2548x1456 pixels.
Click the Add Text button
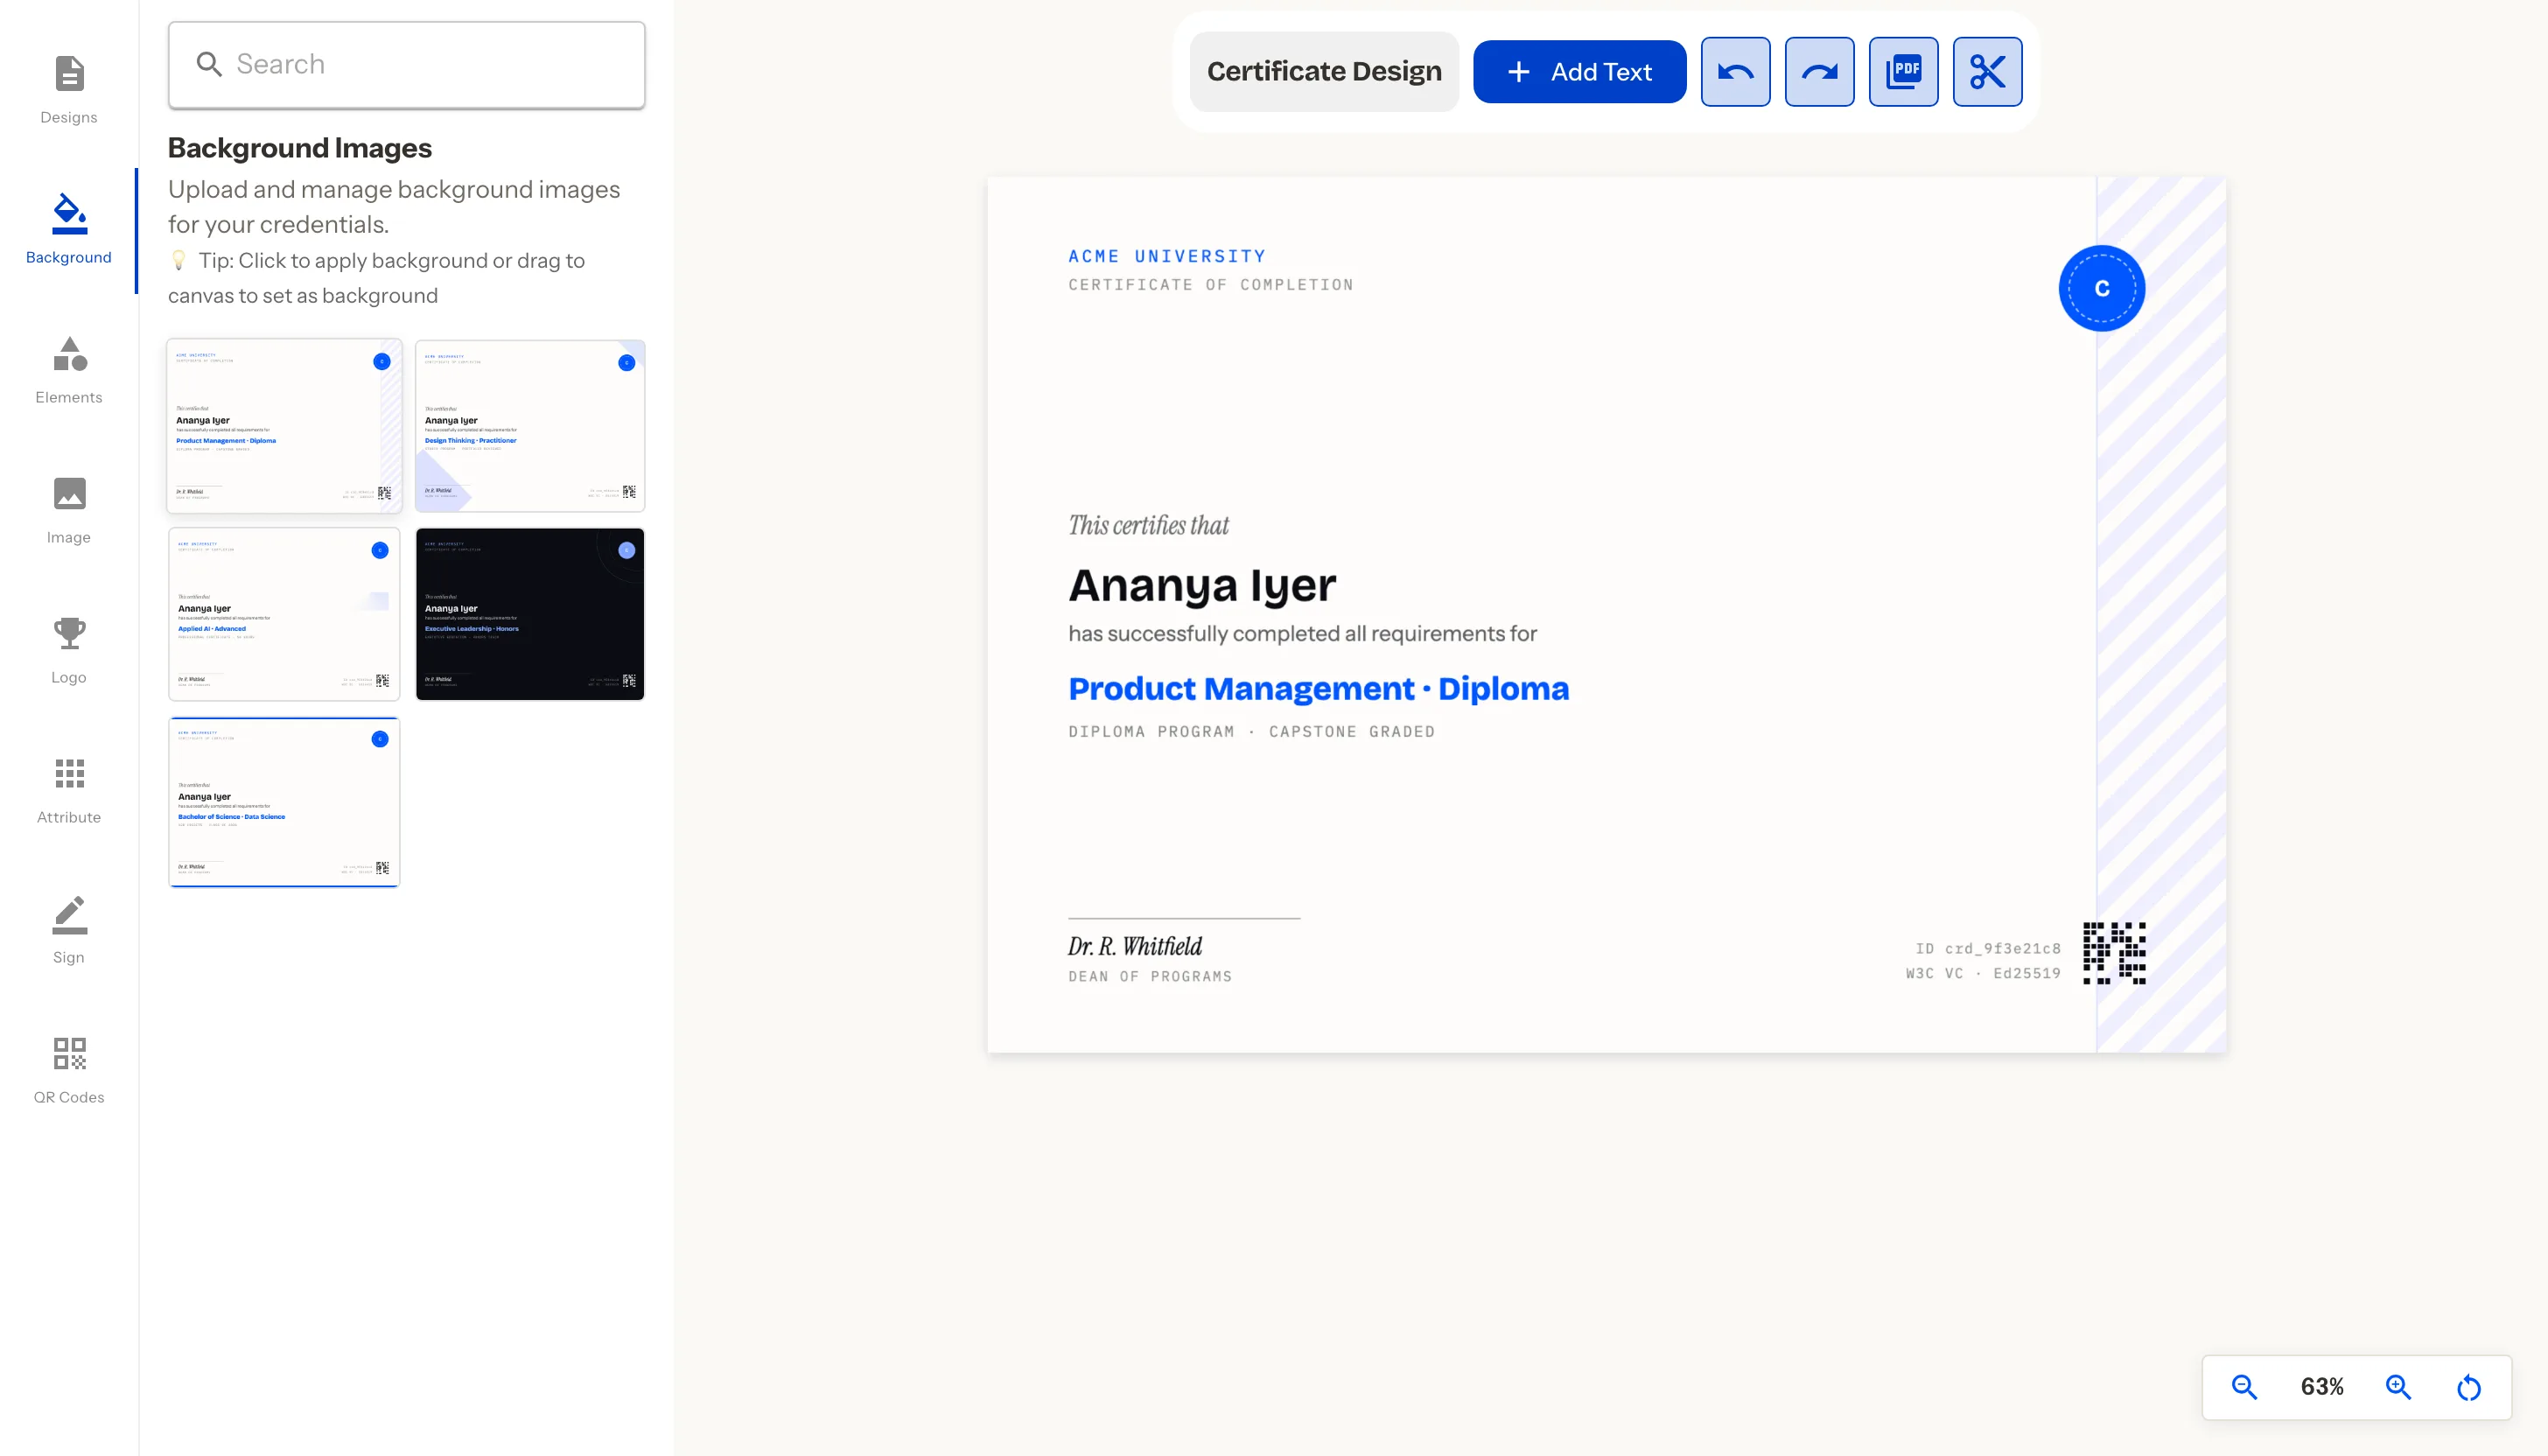point(1579,72)
